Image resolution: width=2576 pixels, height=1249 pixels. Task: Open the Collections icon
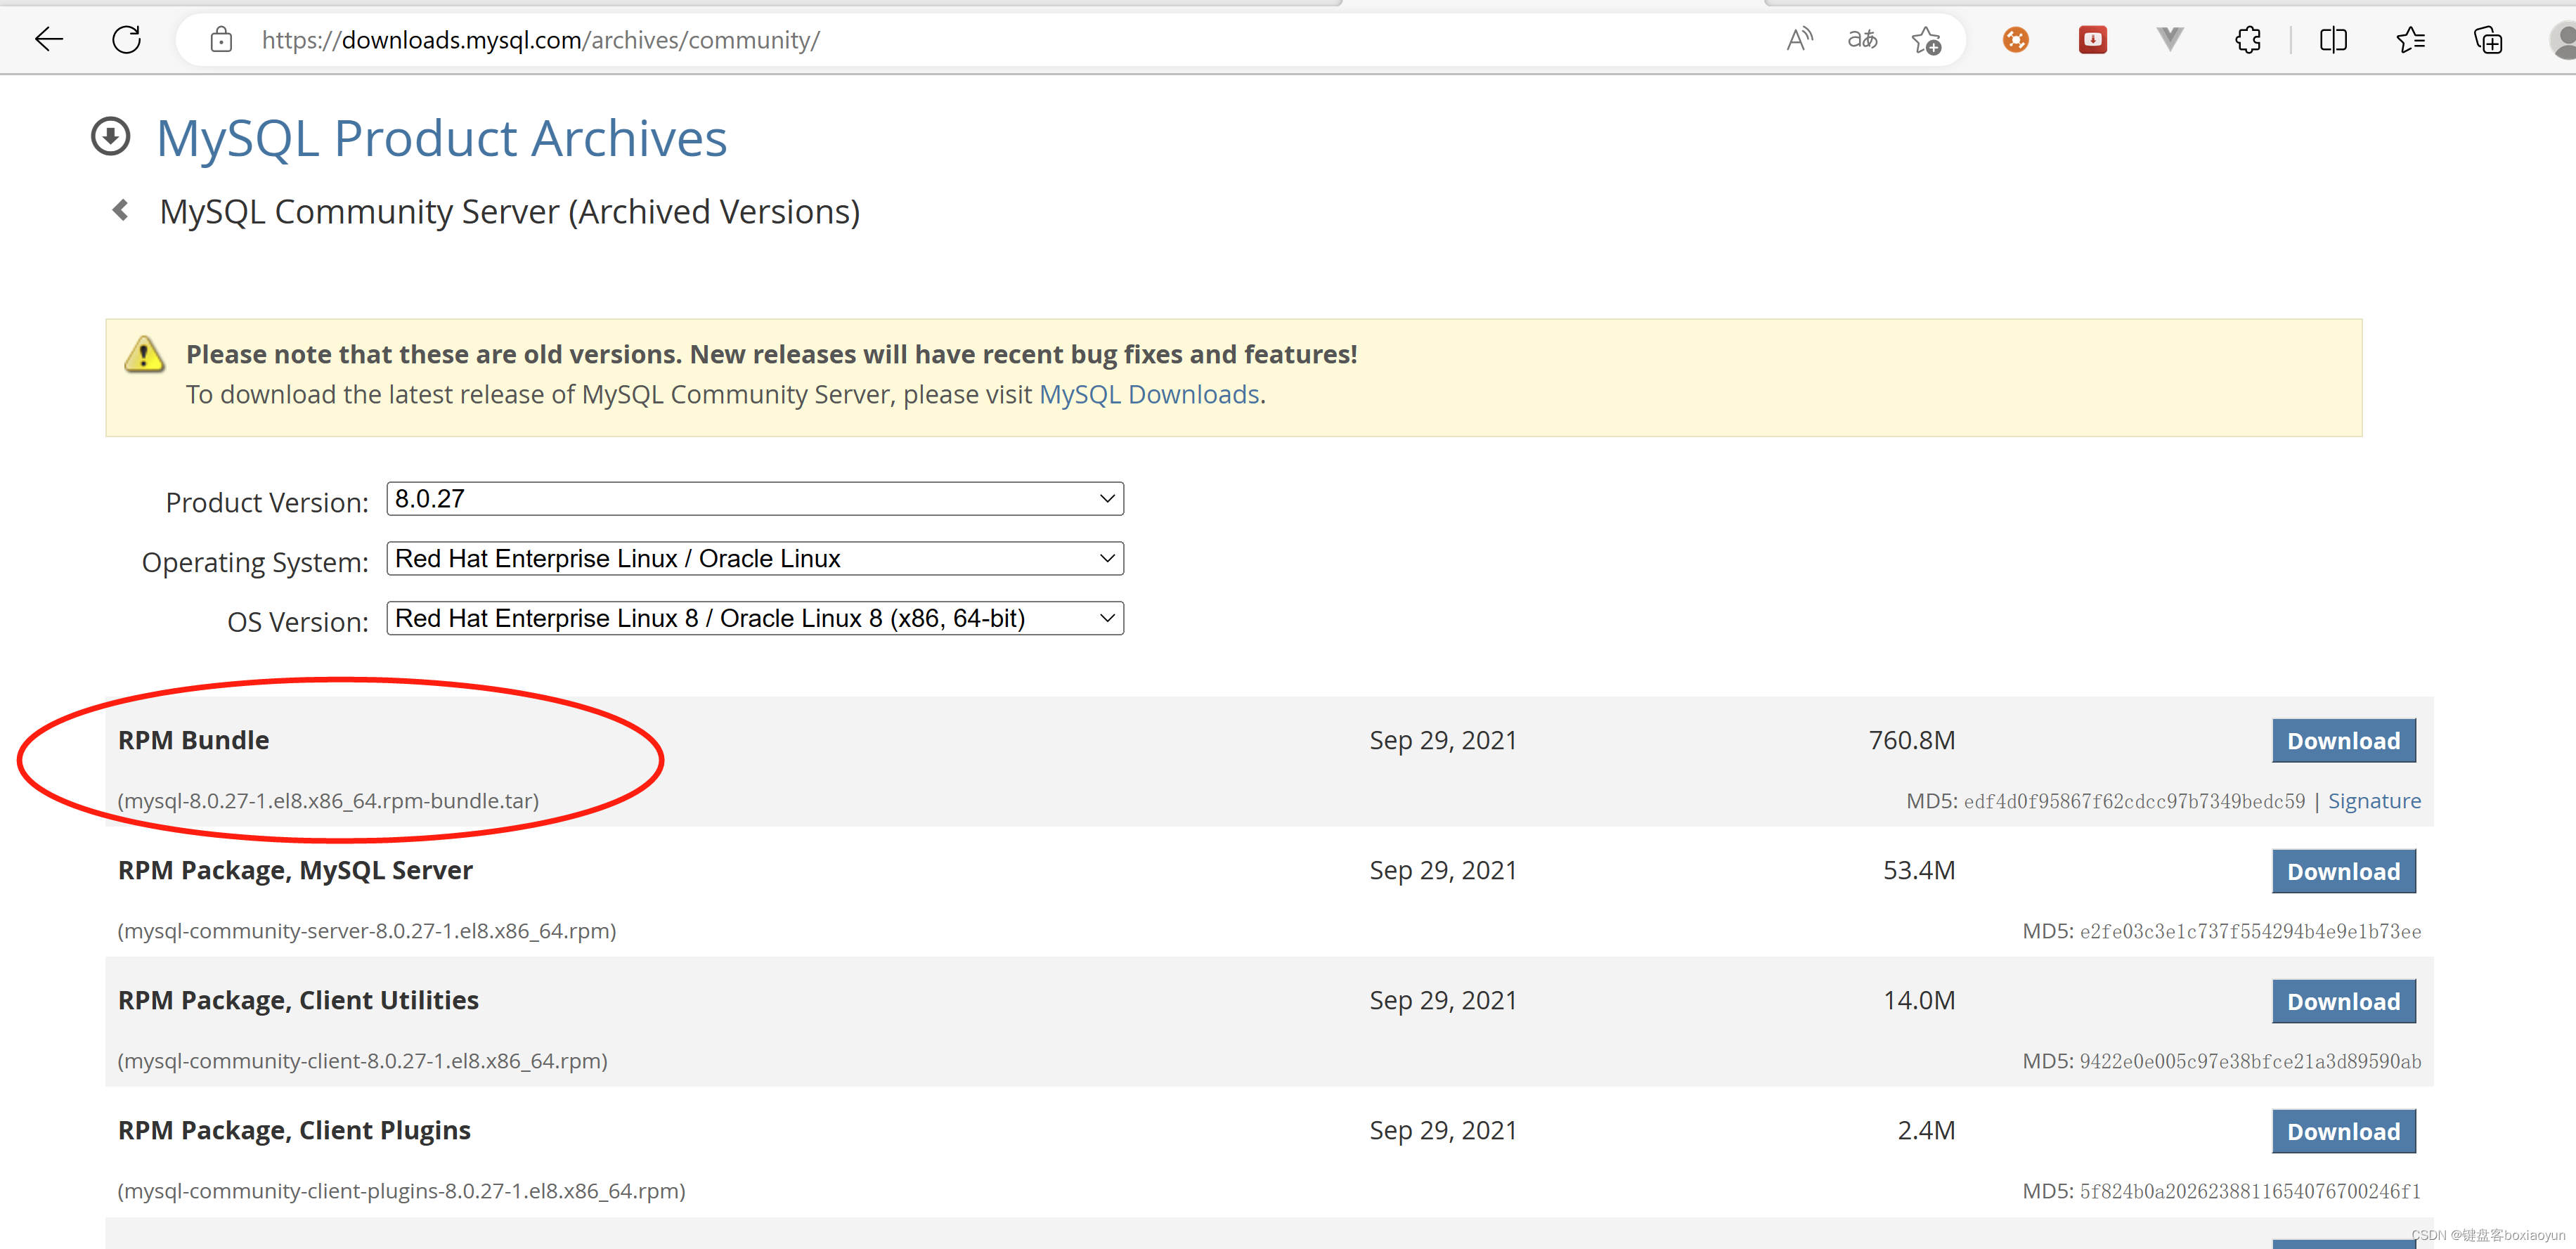[2487, 40]
